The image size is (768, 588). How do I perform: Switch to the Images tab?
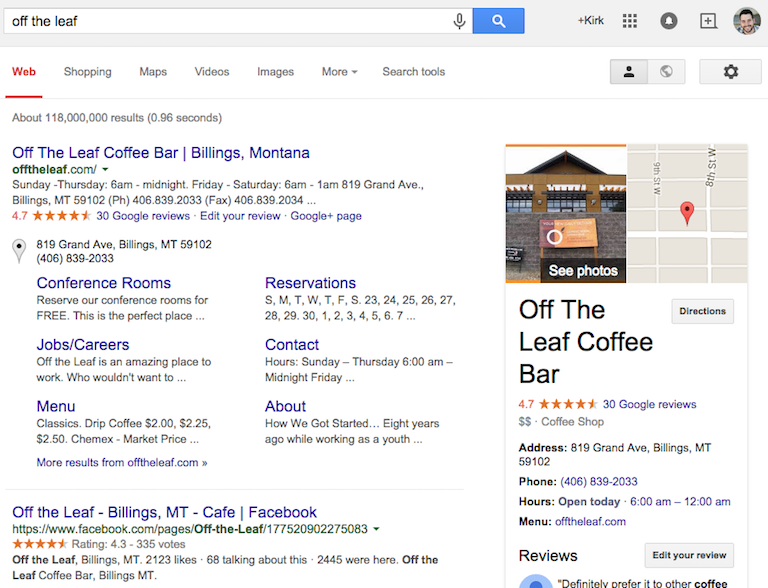pyautogui.click(x=275, y=72)
